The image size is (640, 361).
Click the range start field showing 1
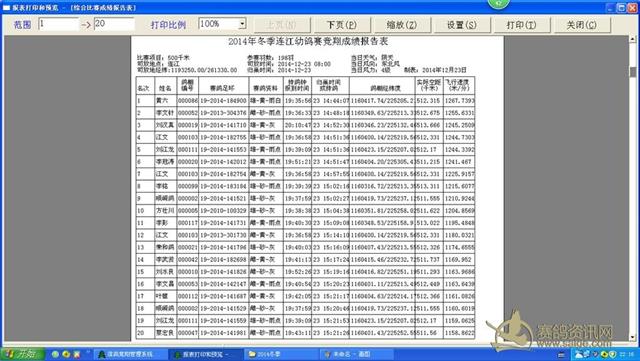[x=58, y=24]
